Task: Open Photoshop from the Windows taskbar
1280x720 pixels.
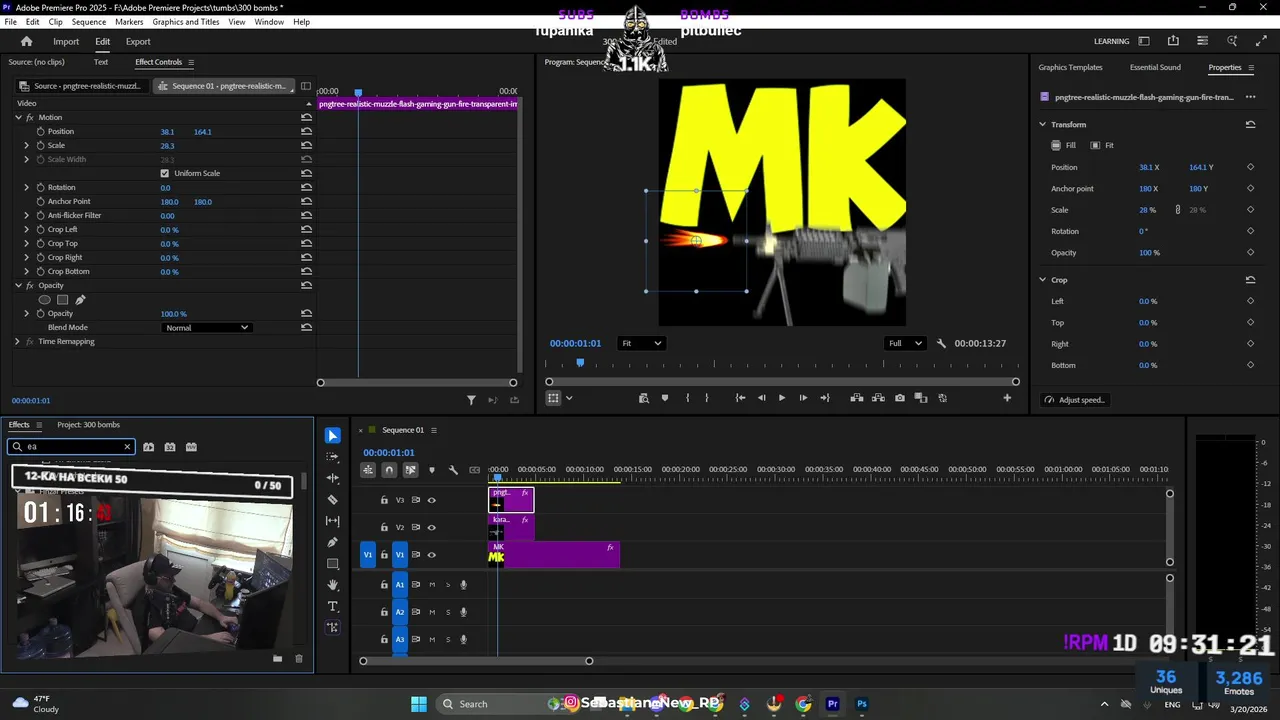Action: coord(862,704)
